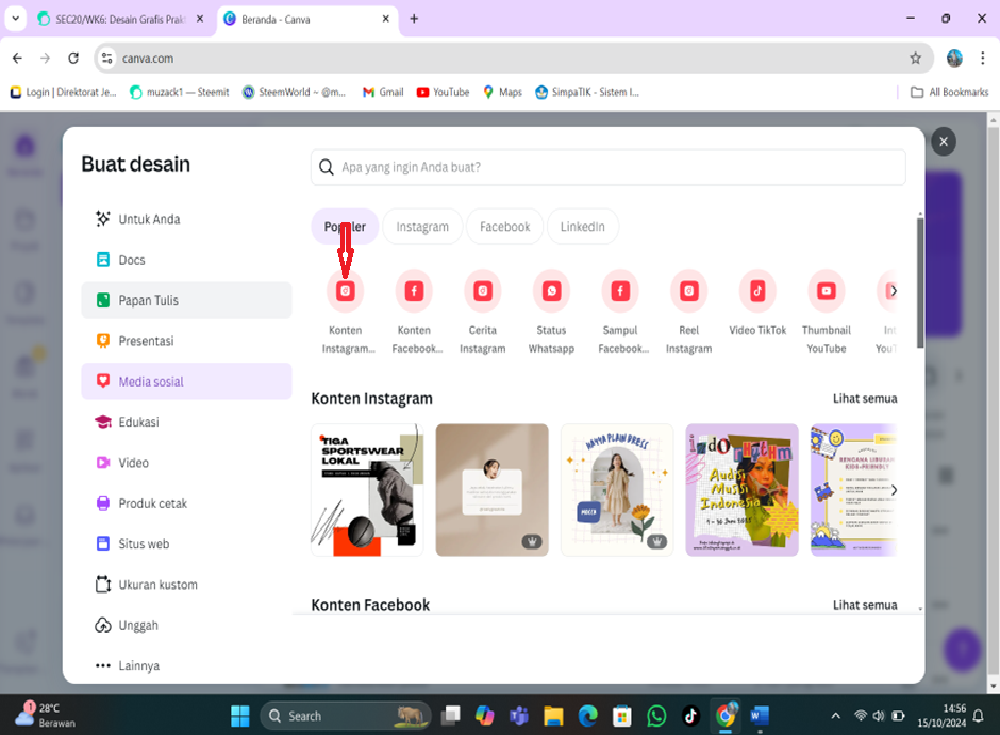Expand Lainnya more options
Viewport: 1000px width, 735px height.
(x=187, y=665)
